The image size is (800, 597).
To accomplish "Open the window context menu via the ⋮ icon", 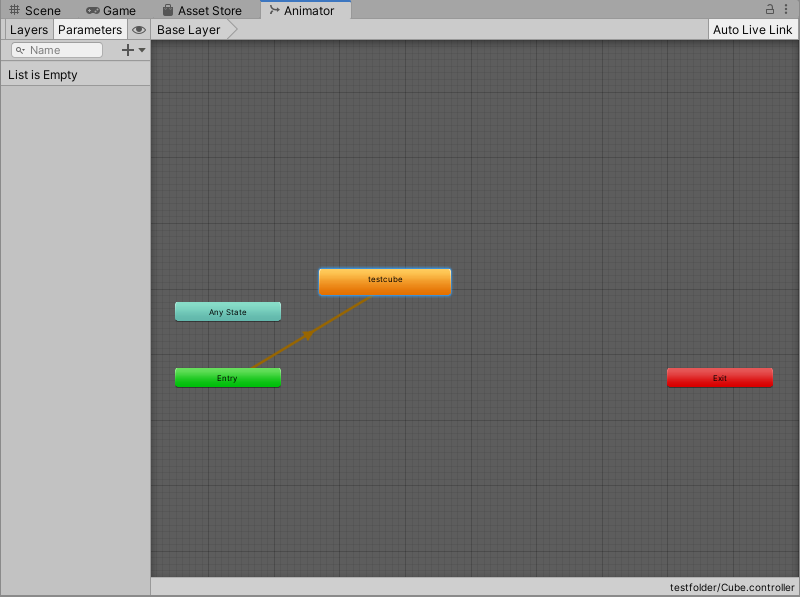I will [x=786, y=9].
